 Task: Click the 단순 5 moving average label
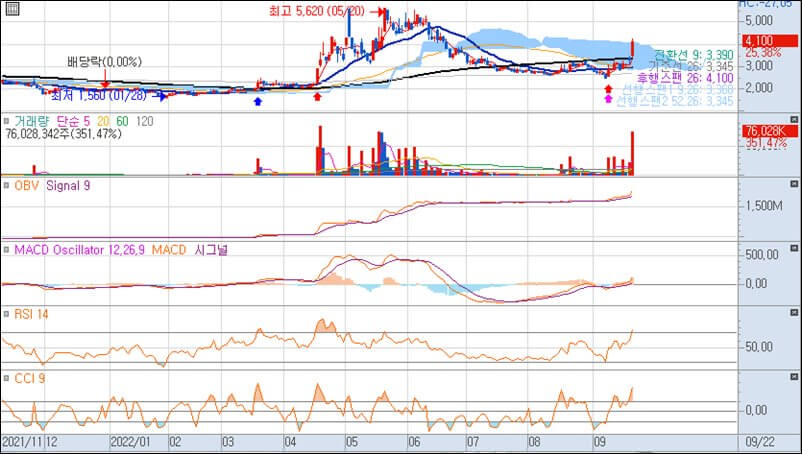(x=73, y=121)
